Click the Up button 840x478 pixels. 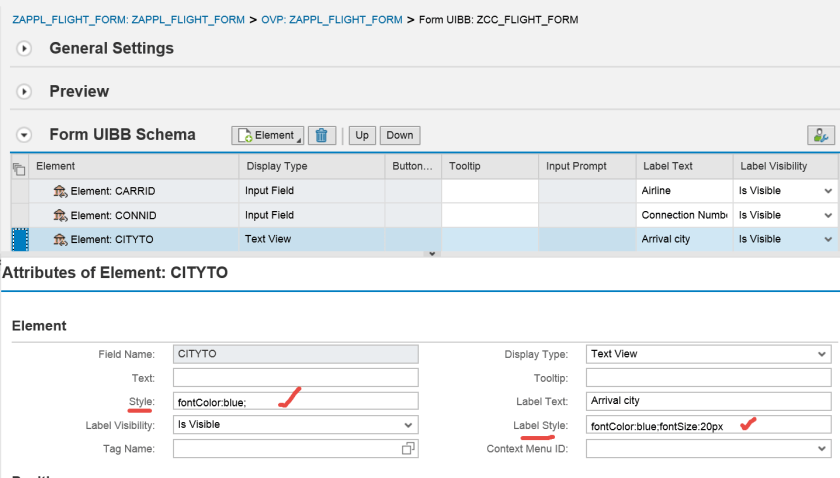click(x=362, y=135)
